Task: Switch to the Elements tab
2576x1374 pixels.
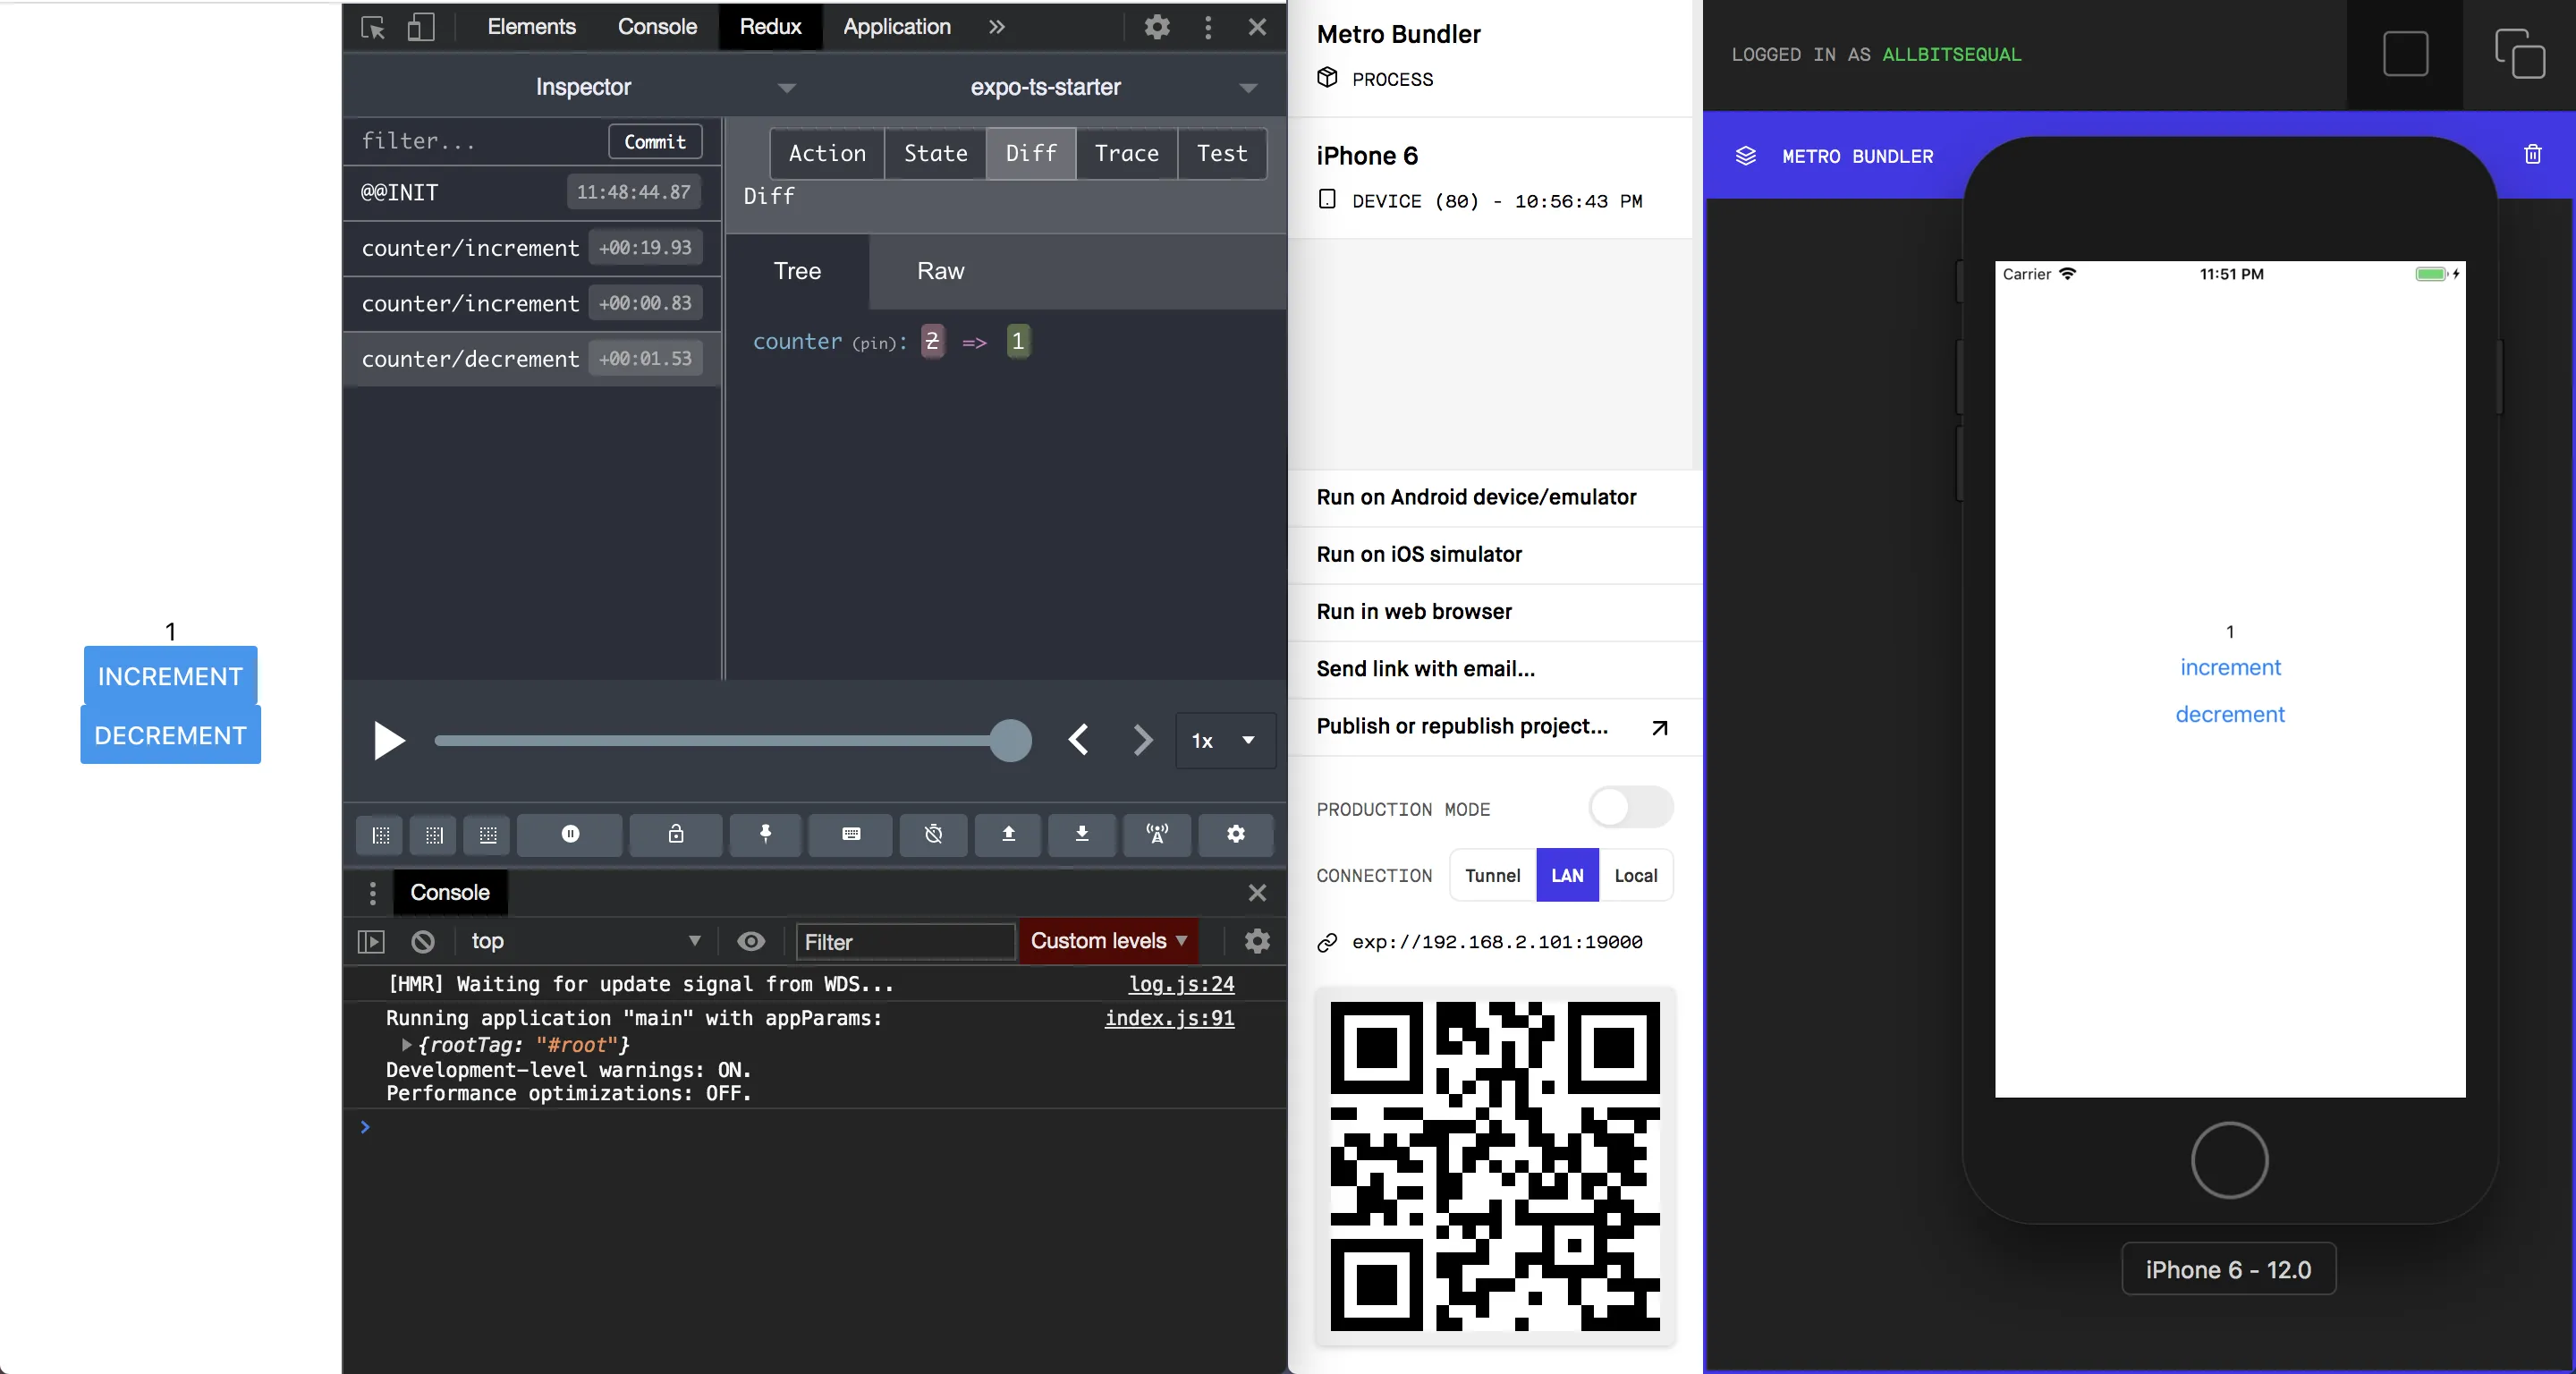Action: 530,27
